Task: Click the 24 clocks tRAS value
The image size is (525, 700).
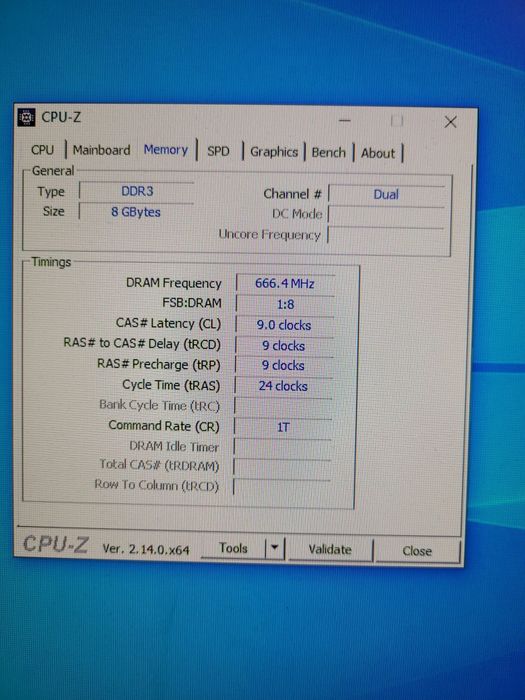Action: [x=283, y=386]
